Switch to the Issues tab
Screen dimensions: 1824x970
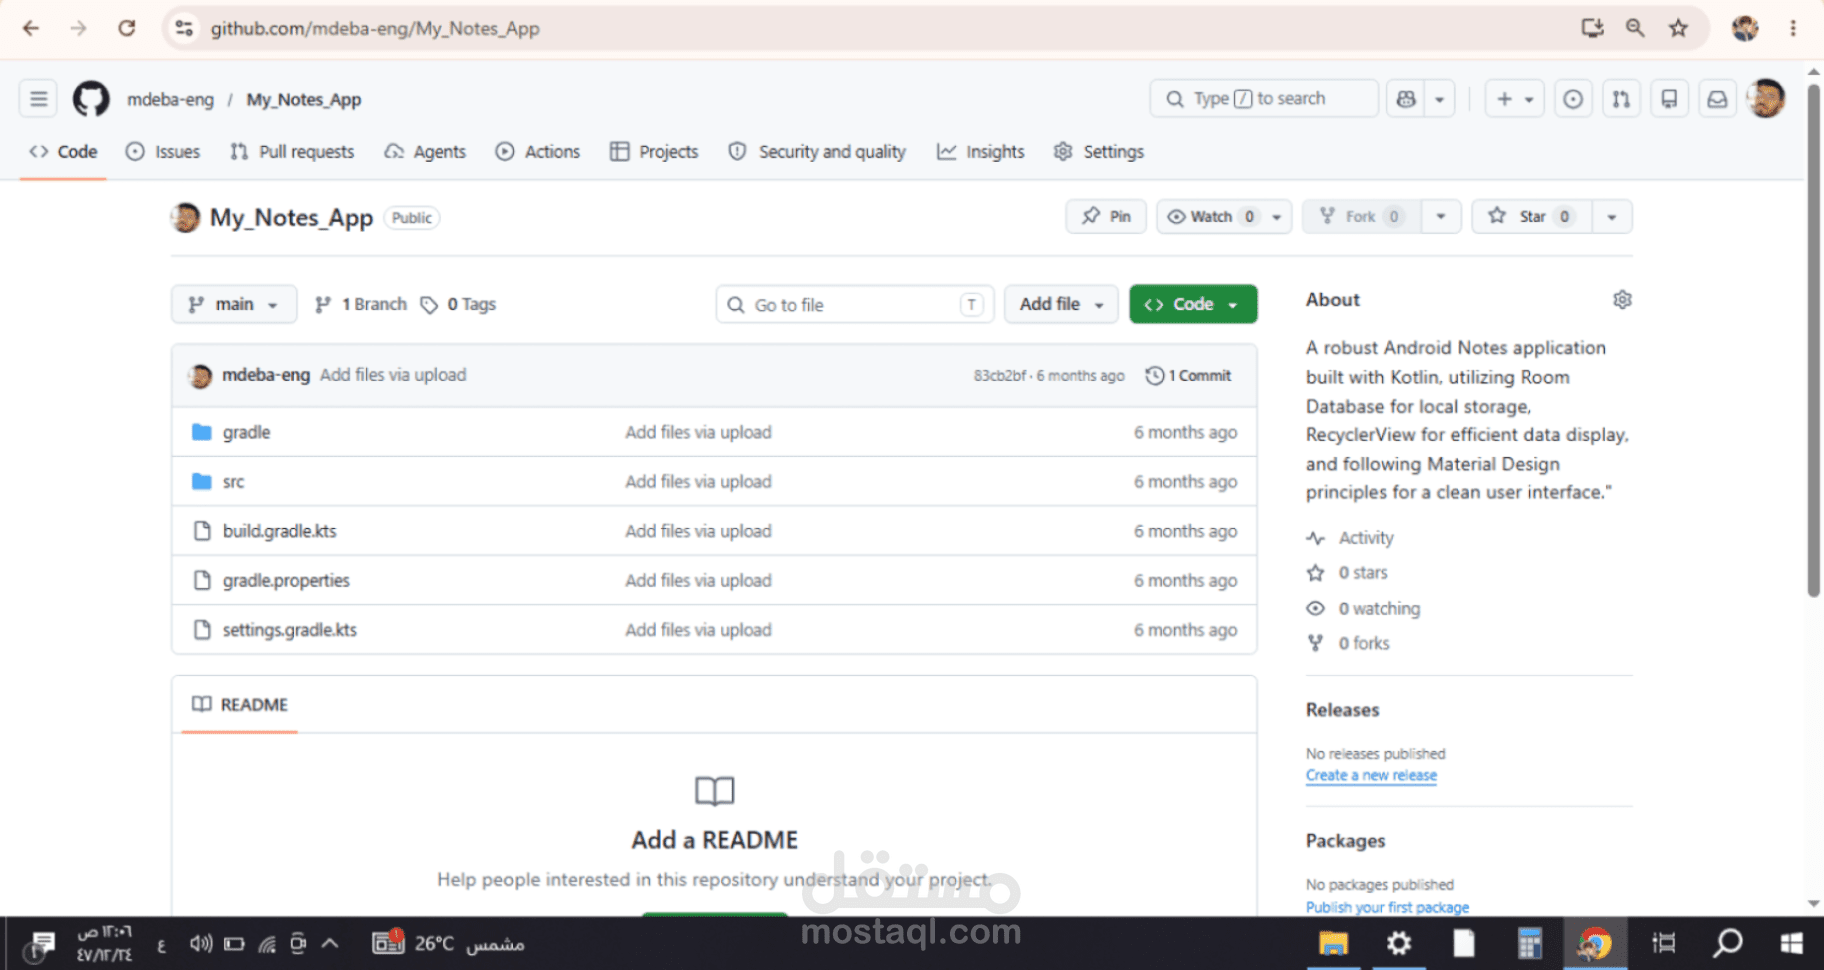(163, 152)
